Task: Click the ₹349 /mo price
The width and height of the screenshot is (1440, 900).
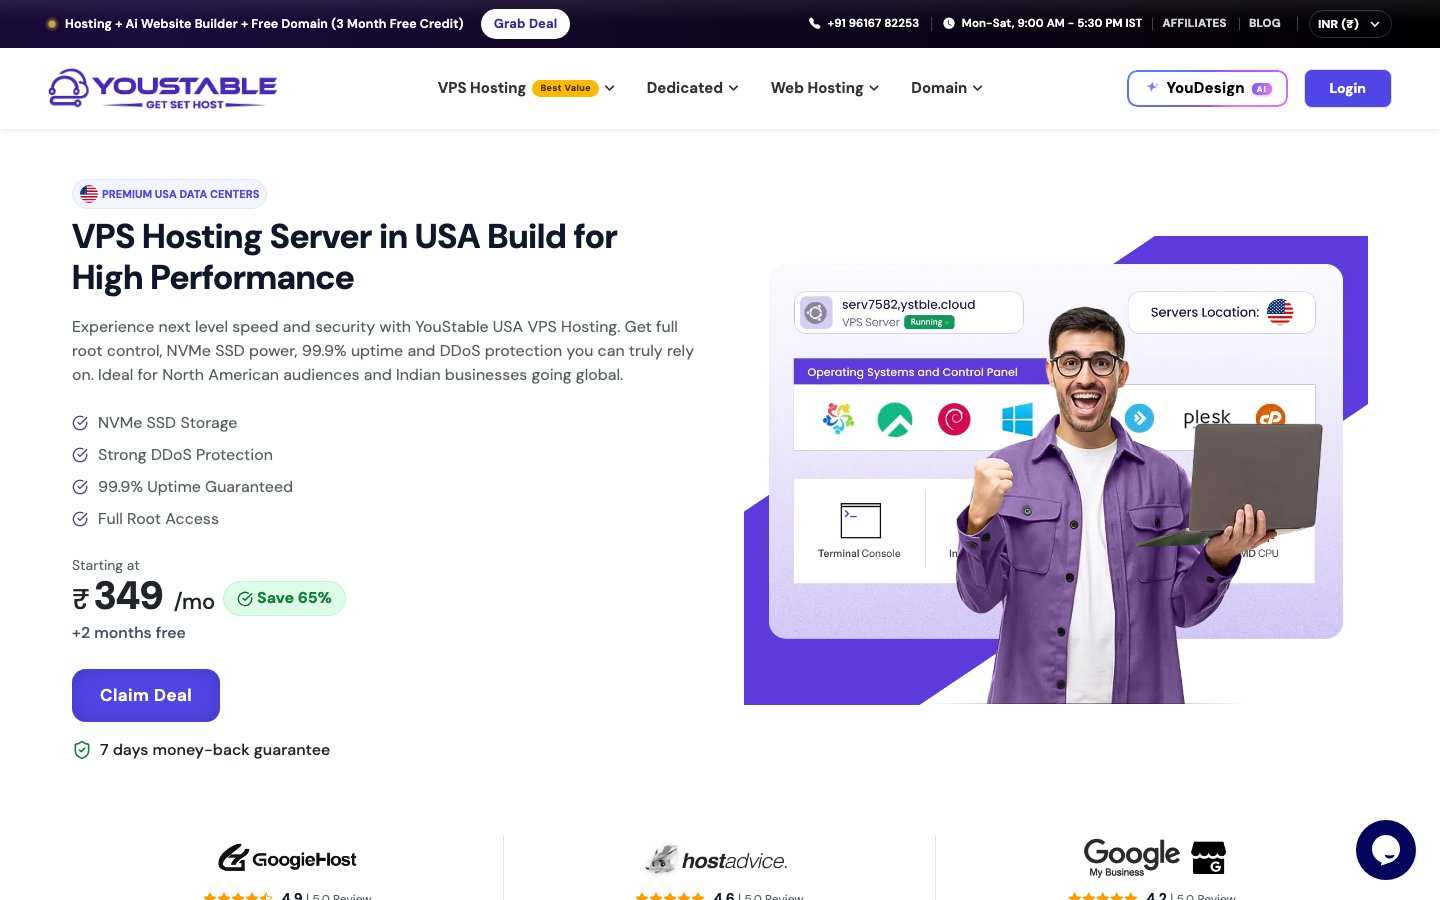Action: click(143, 597)
